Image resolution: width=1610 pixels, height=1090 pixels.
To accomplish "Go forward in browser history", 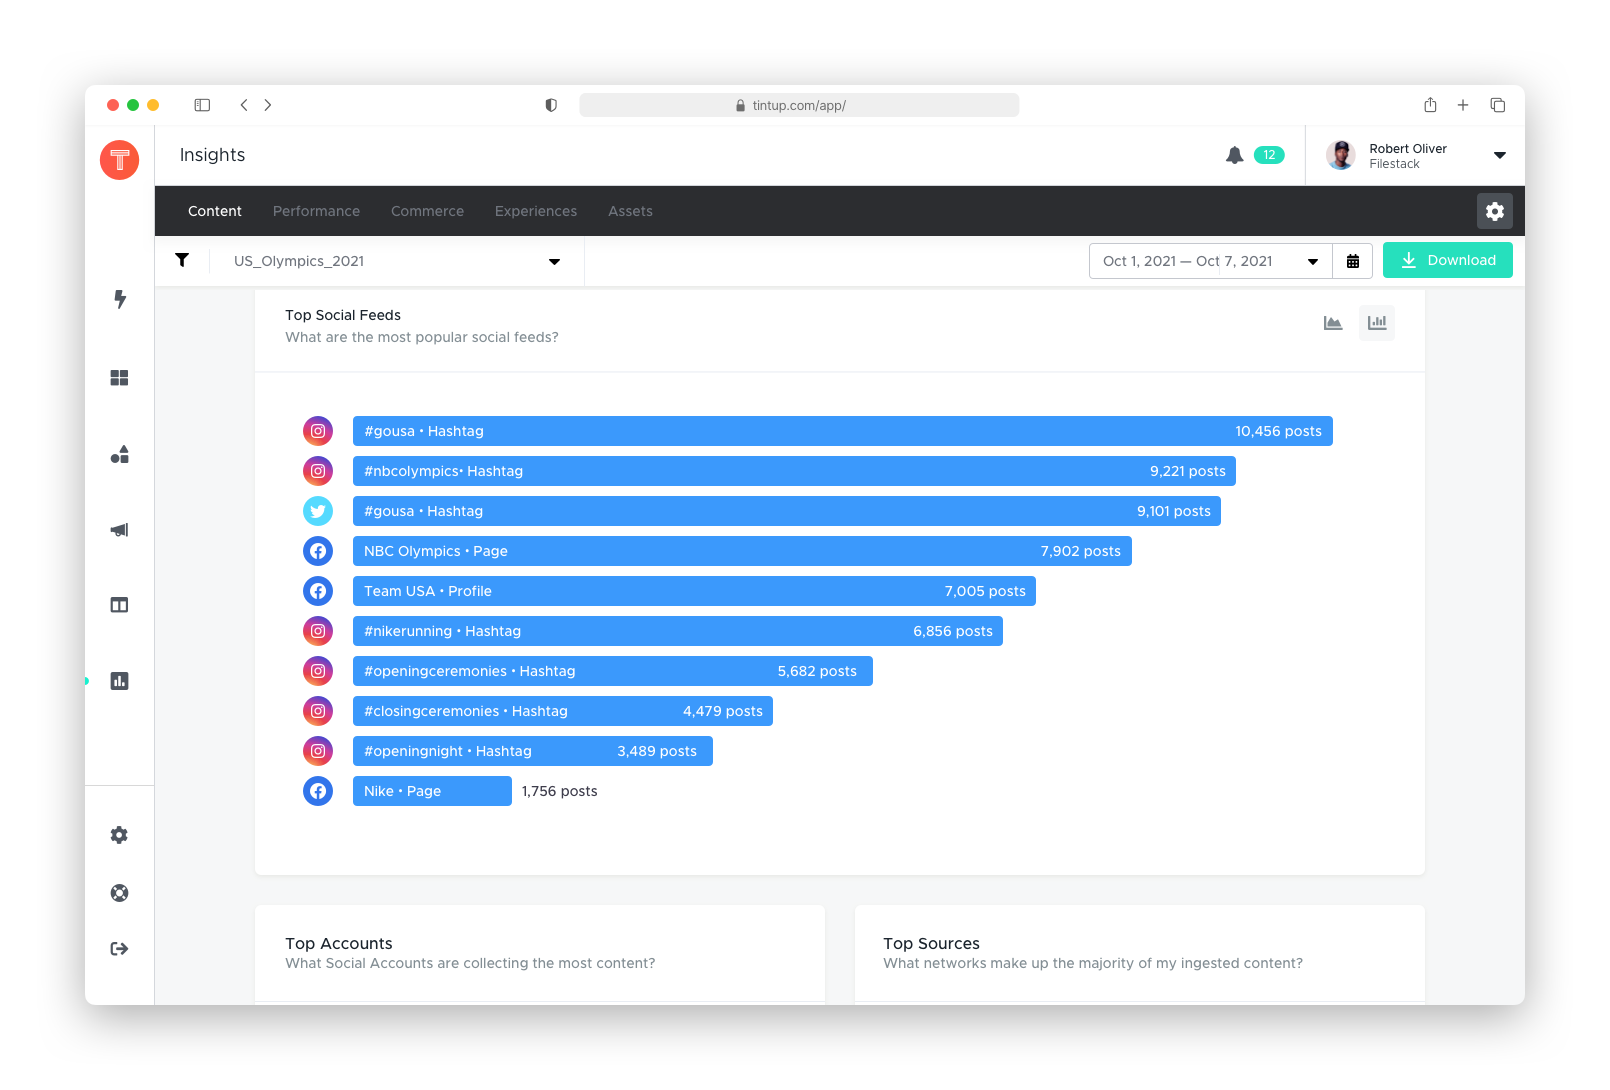I will pos(268,105).
